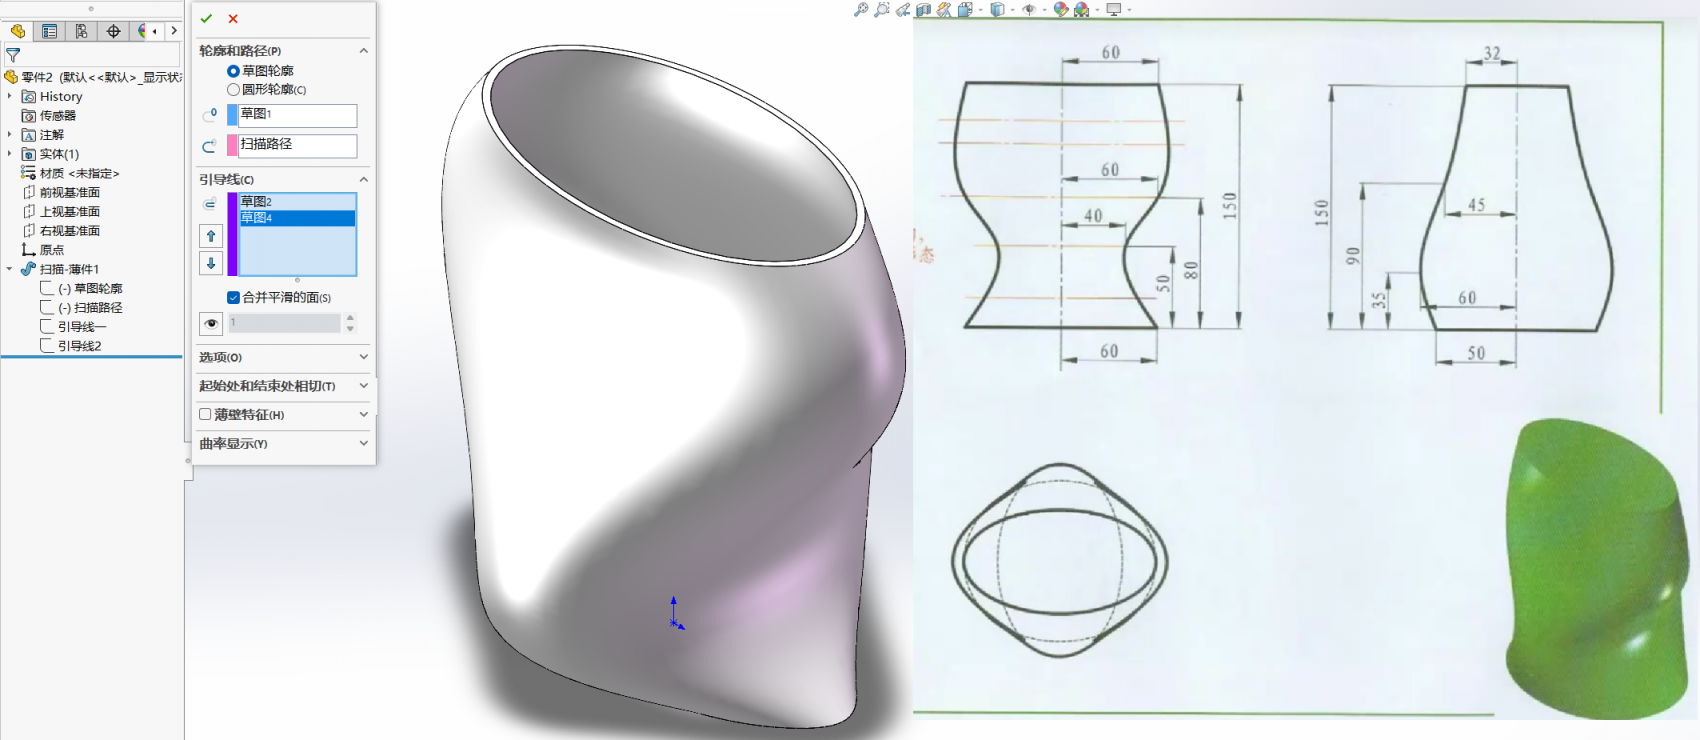The image size is (1700, 740).
Task: Click the Edit Appearance color ball icon
Action: tap(1061, 10)
